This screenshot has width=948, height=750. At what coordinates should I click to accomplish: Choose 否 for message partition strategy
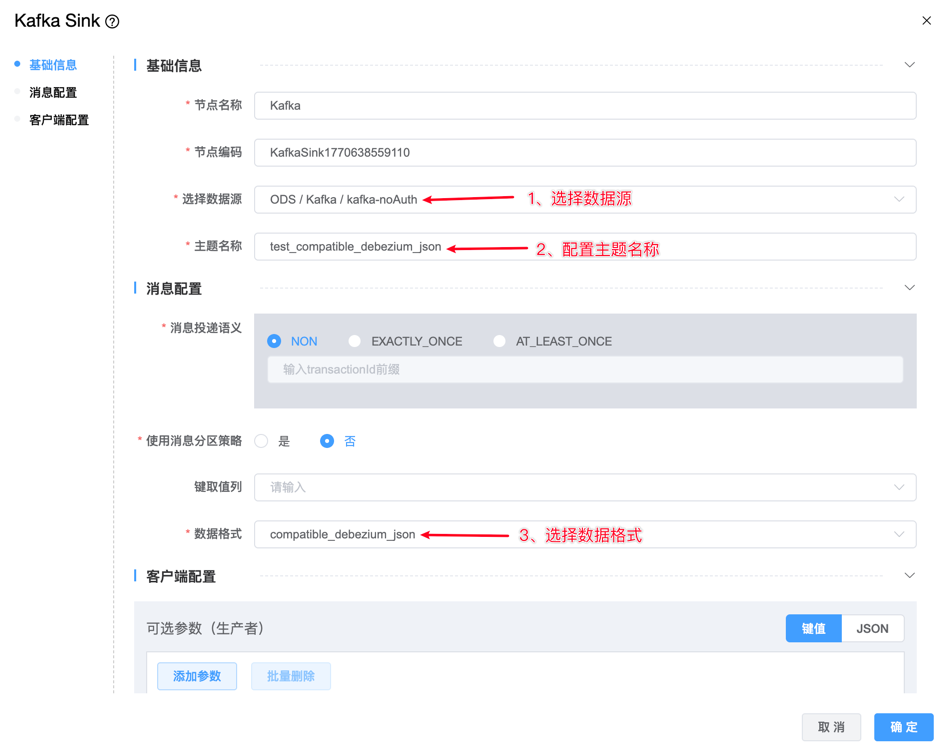click(x=327, y=441)
